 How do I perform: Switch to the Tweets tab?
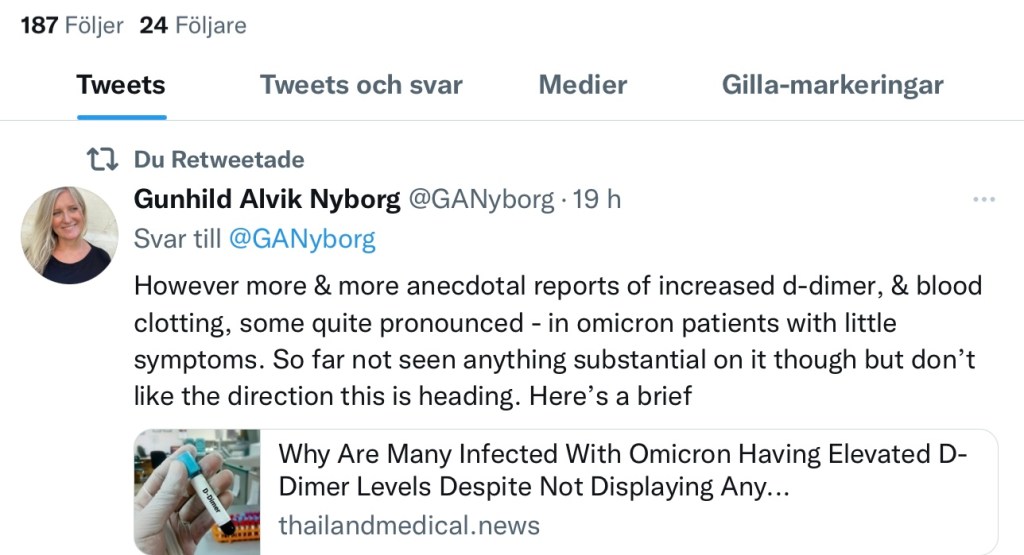[121, 85]
